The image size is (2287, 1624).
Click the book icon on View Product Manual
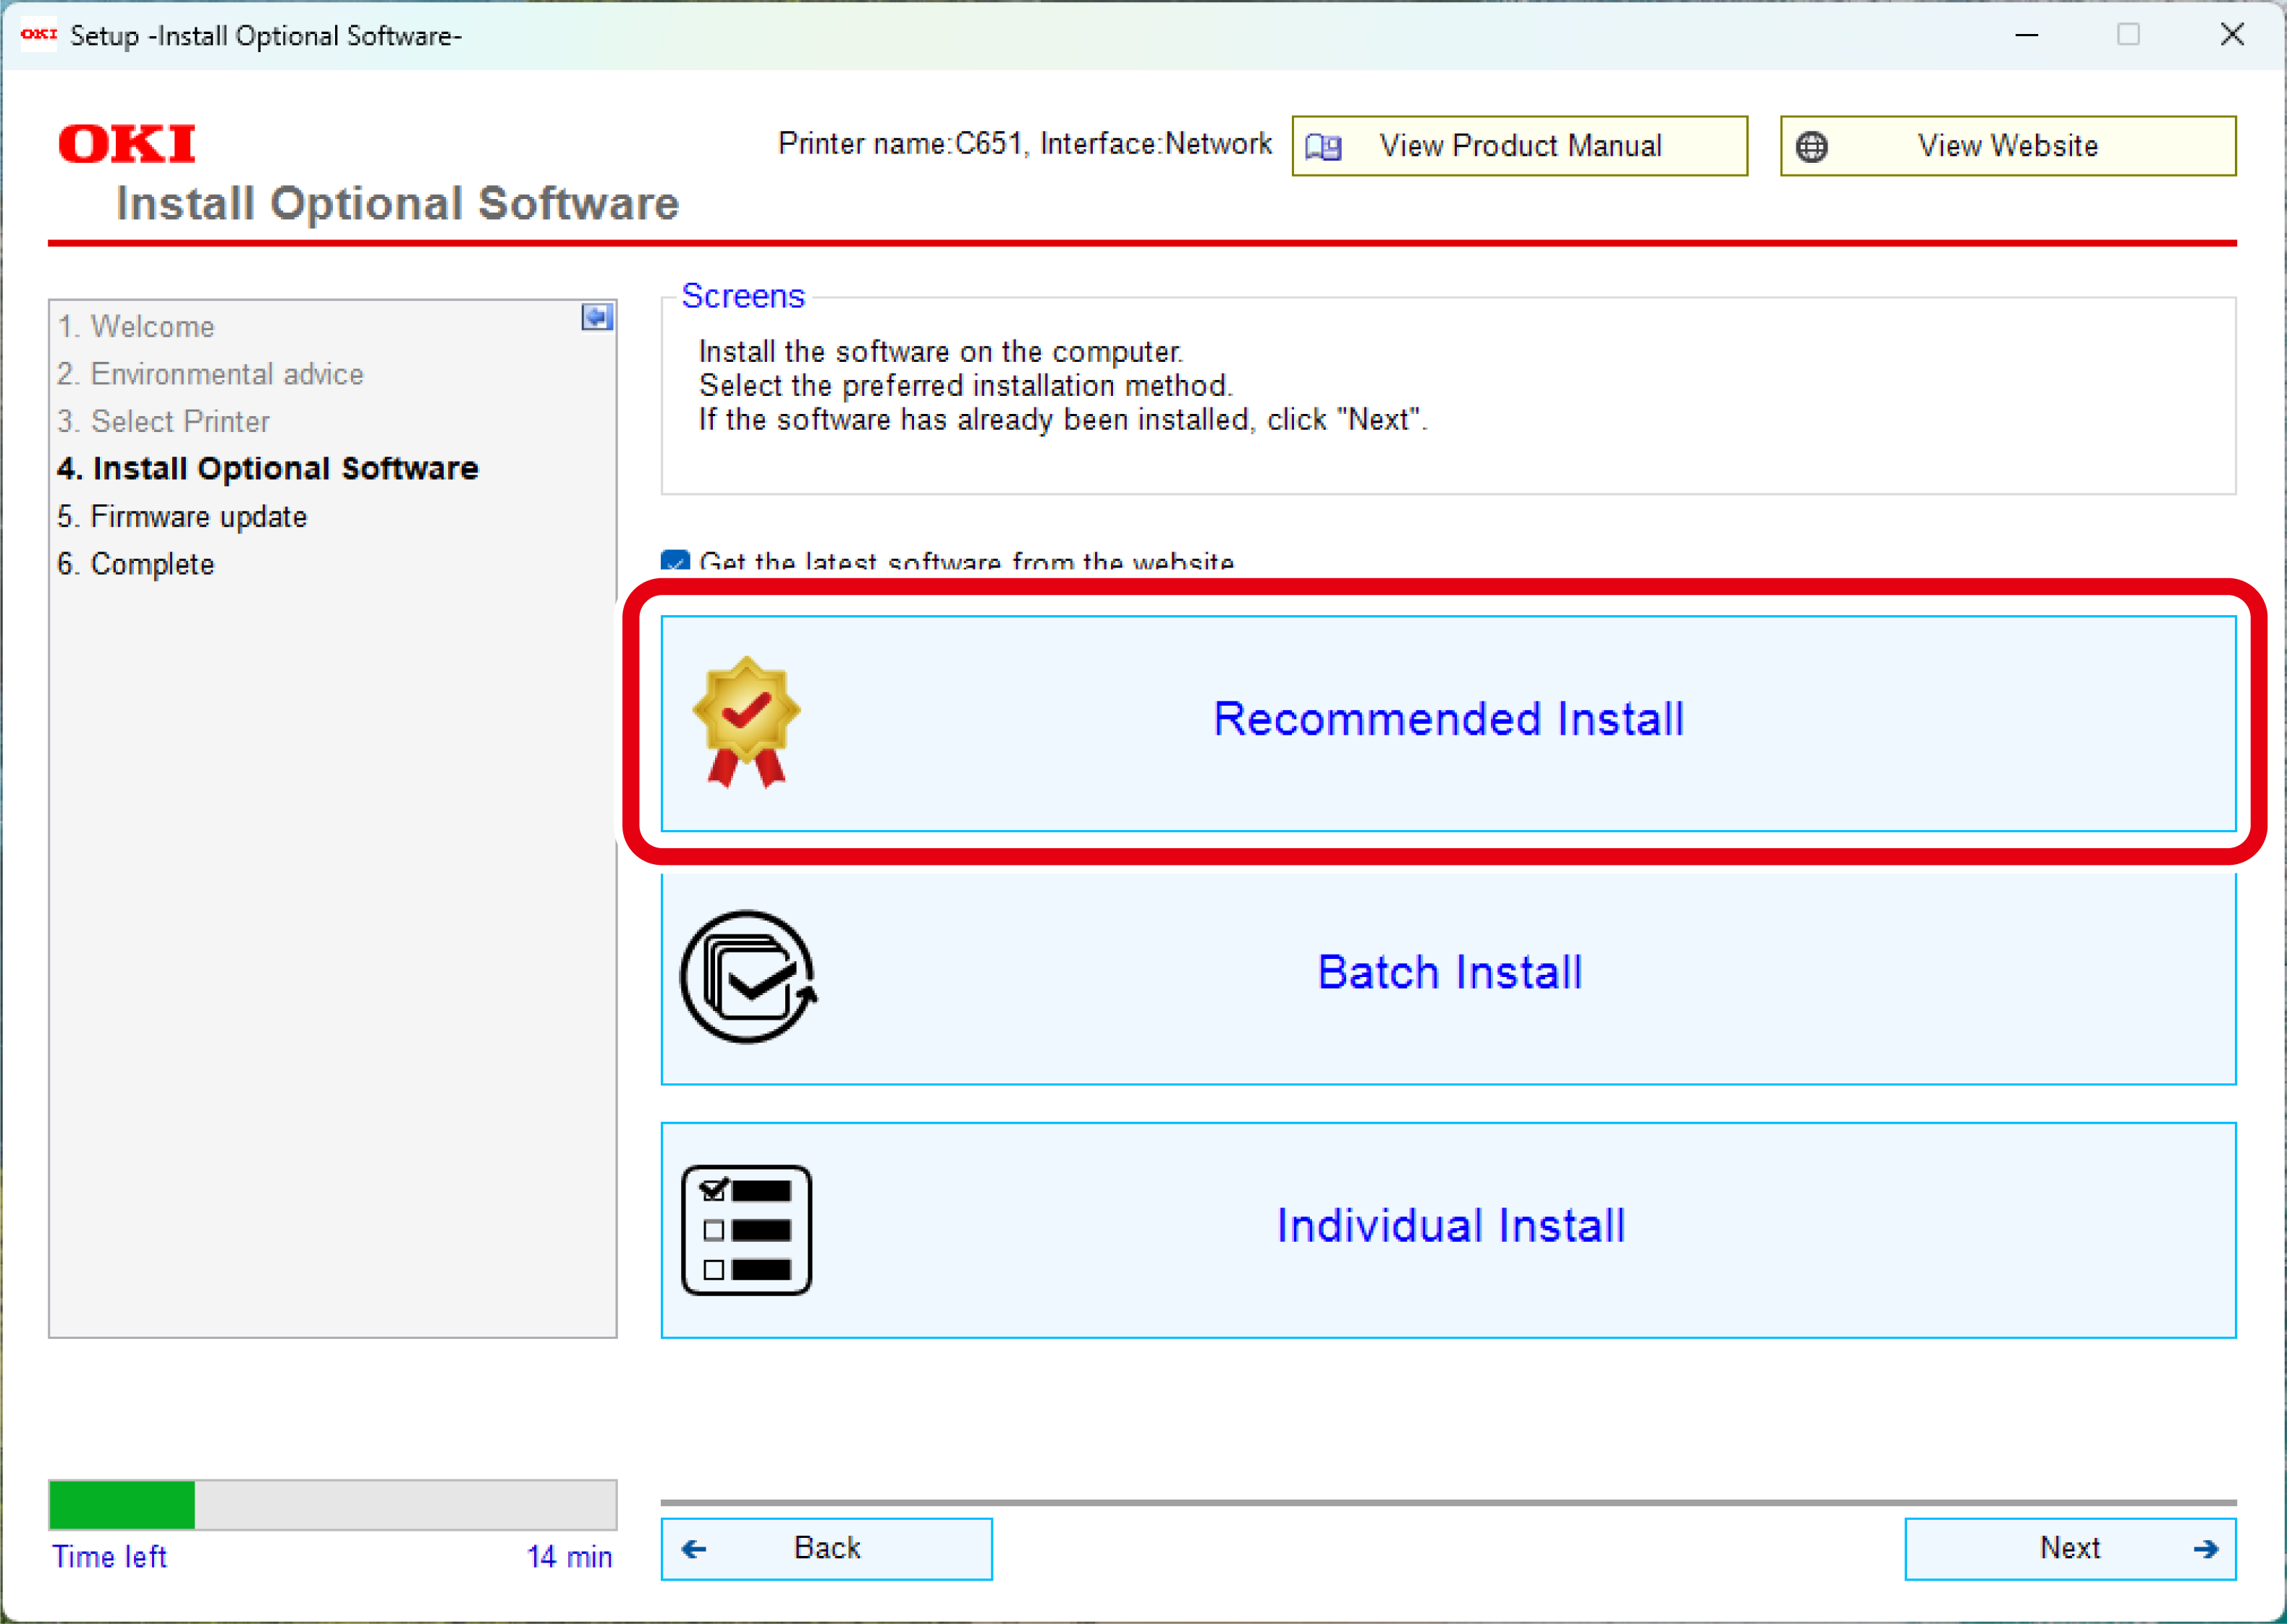coord(1323,147)
